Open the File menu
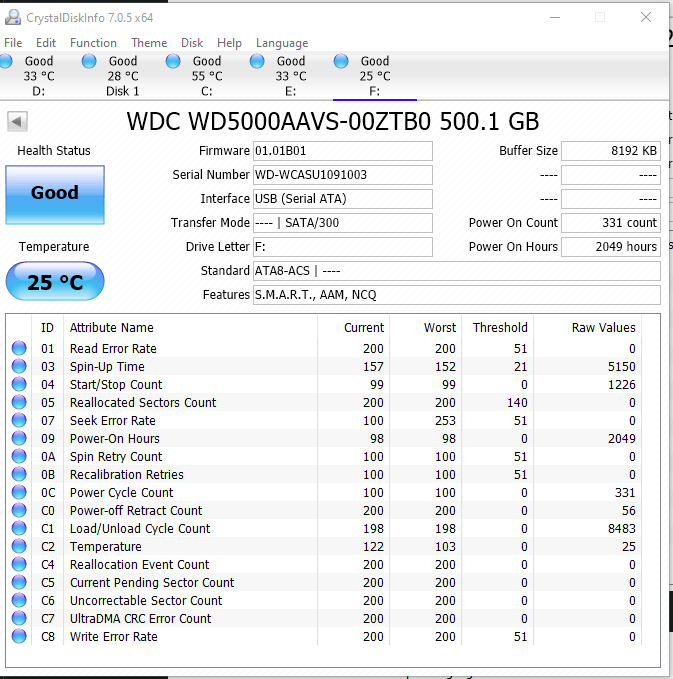The width and height of the screenshot is (673, 679). pyautogui.click(x=13, y=43)
